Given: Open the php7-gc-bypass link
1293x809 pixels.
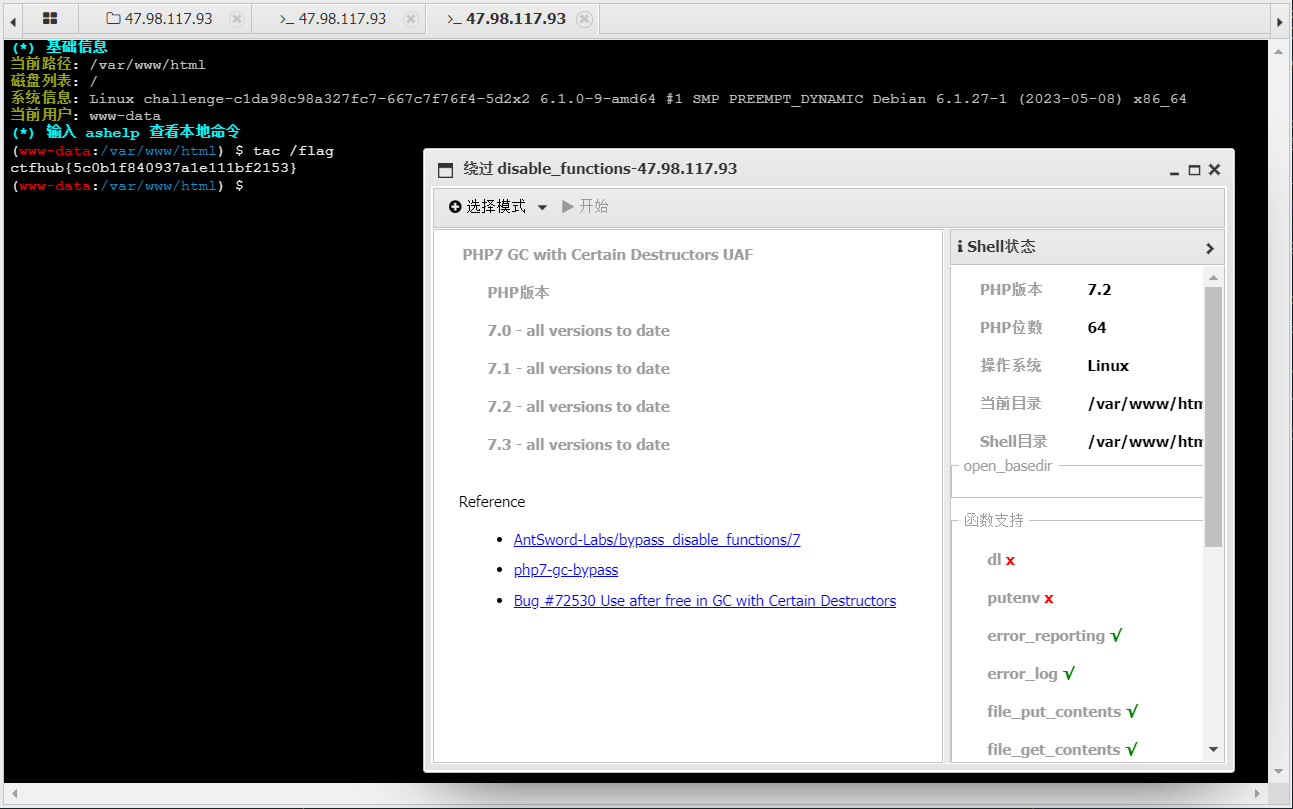Looking at the screenshot, I should [x=566, y=570].
